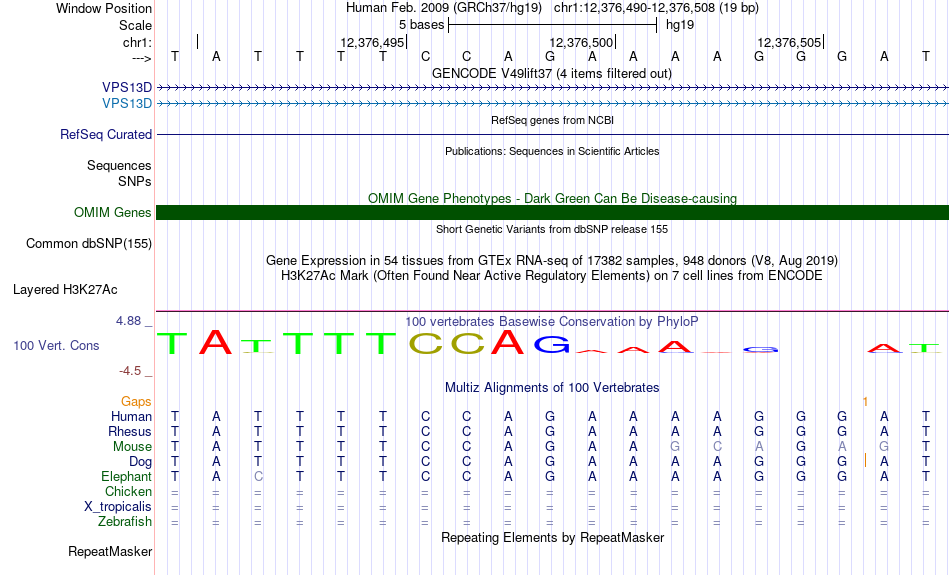The height and width of the screenshot is (575, 950).
Task: Click the chr1 coordinate range text
Action: pyautogui.click(x=656, y=8)
